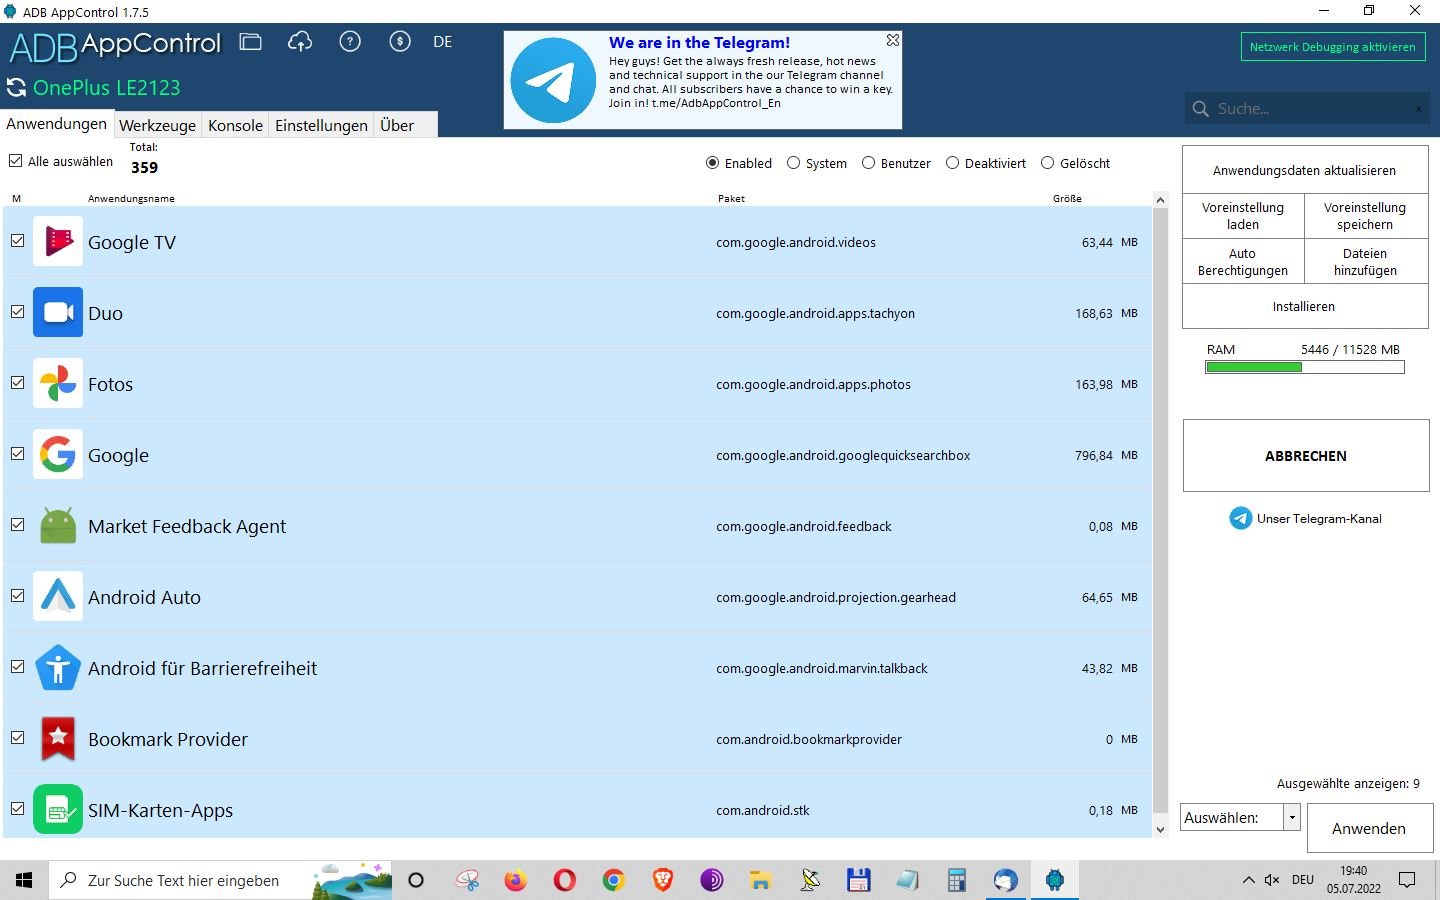Image resolution: width=1440 pixels, height=900 pixels.
Task: Toggle the Alle auswählen checkbox
Action: (15, 161)
